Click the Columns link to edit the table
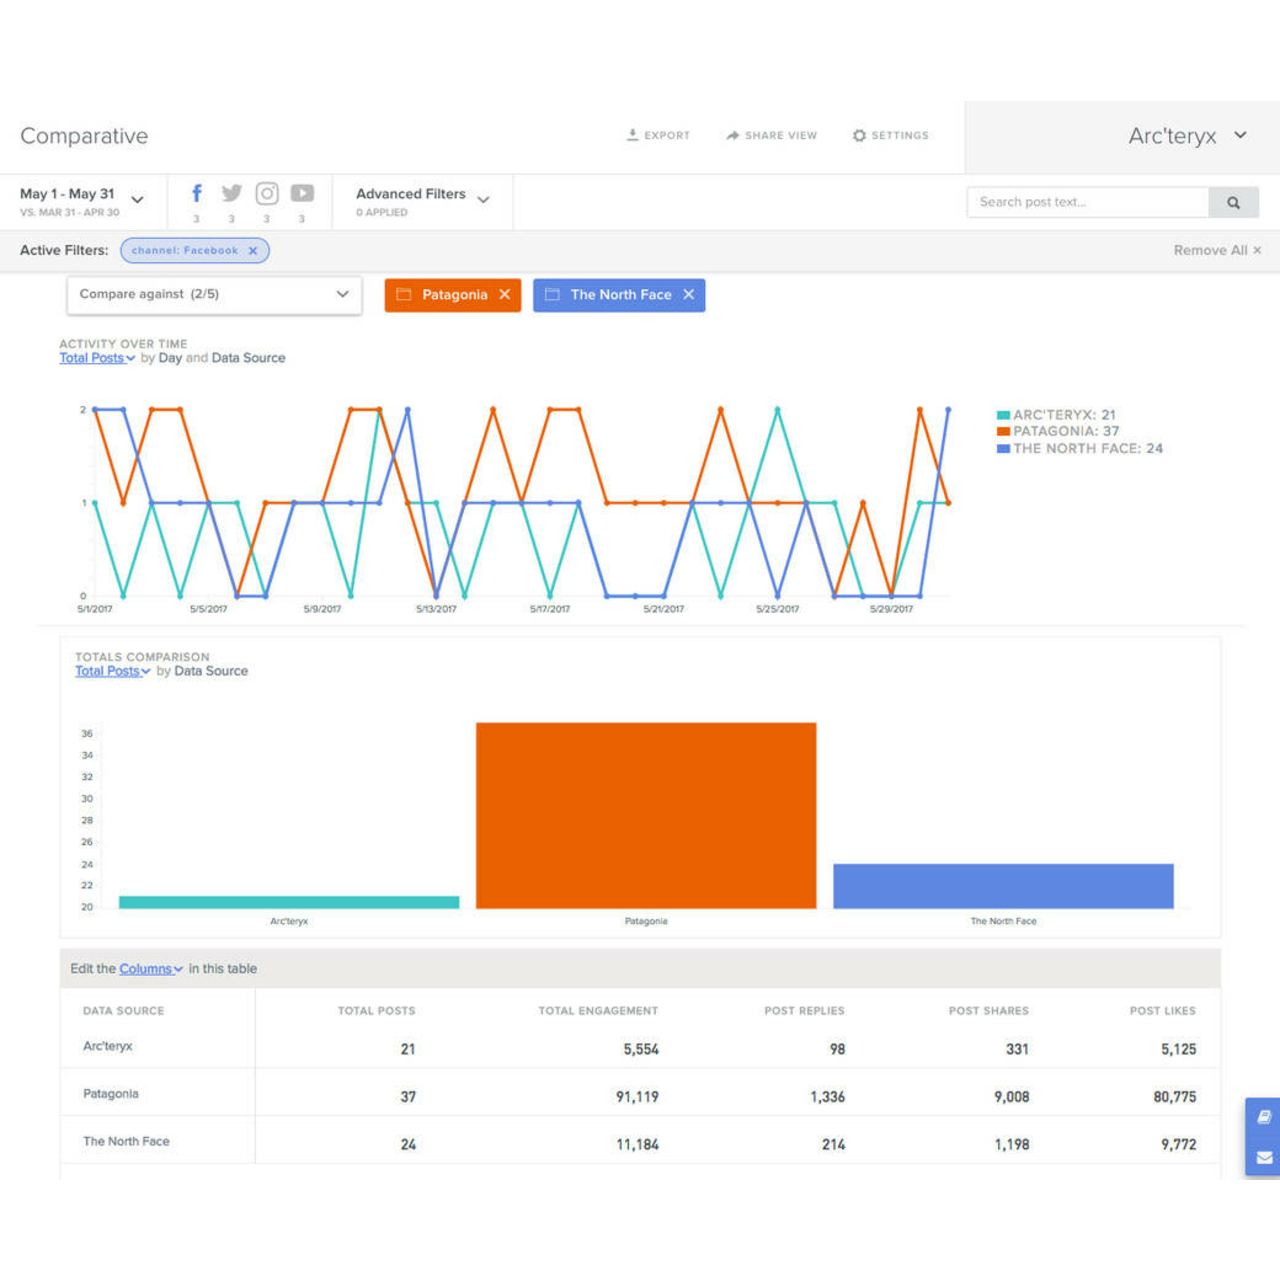 tap(145, 968)
